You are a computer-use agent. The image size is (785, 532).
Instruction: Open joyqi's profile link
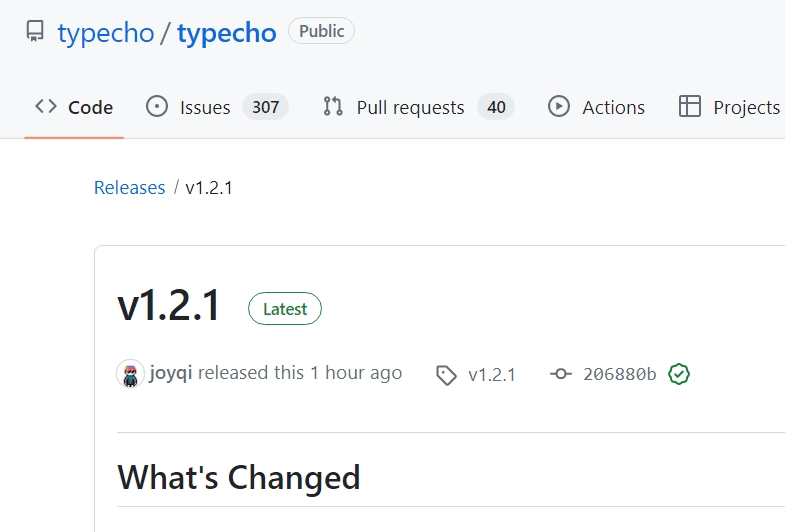[171, 373]
